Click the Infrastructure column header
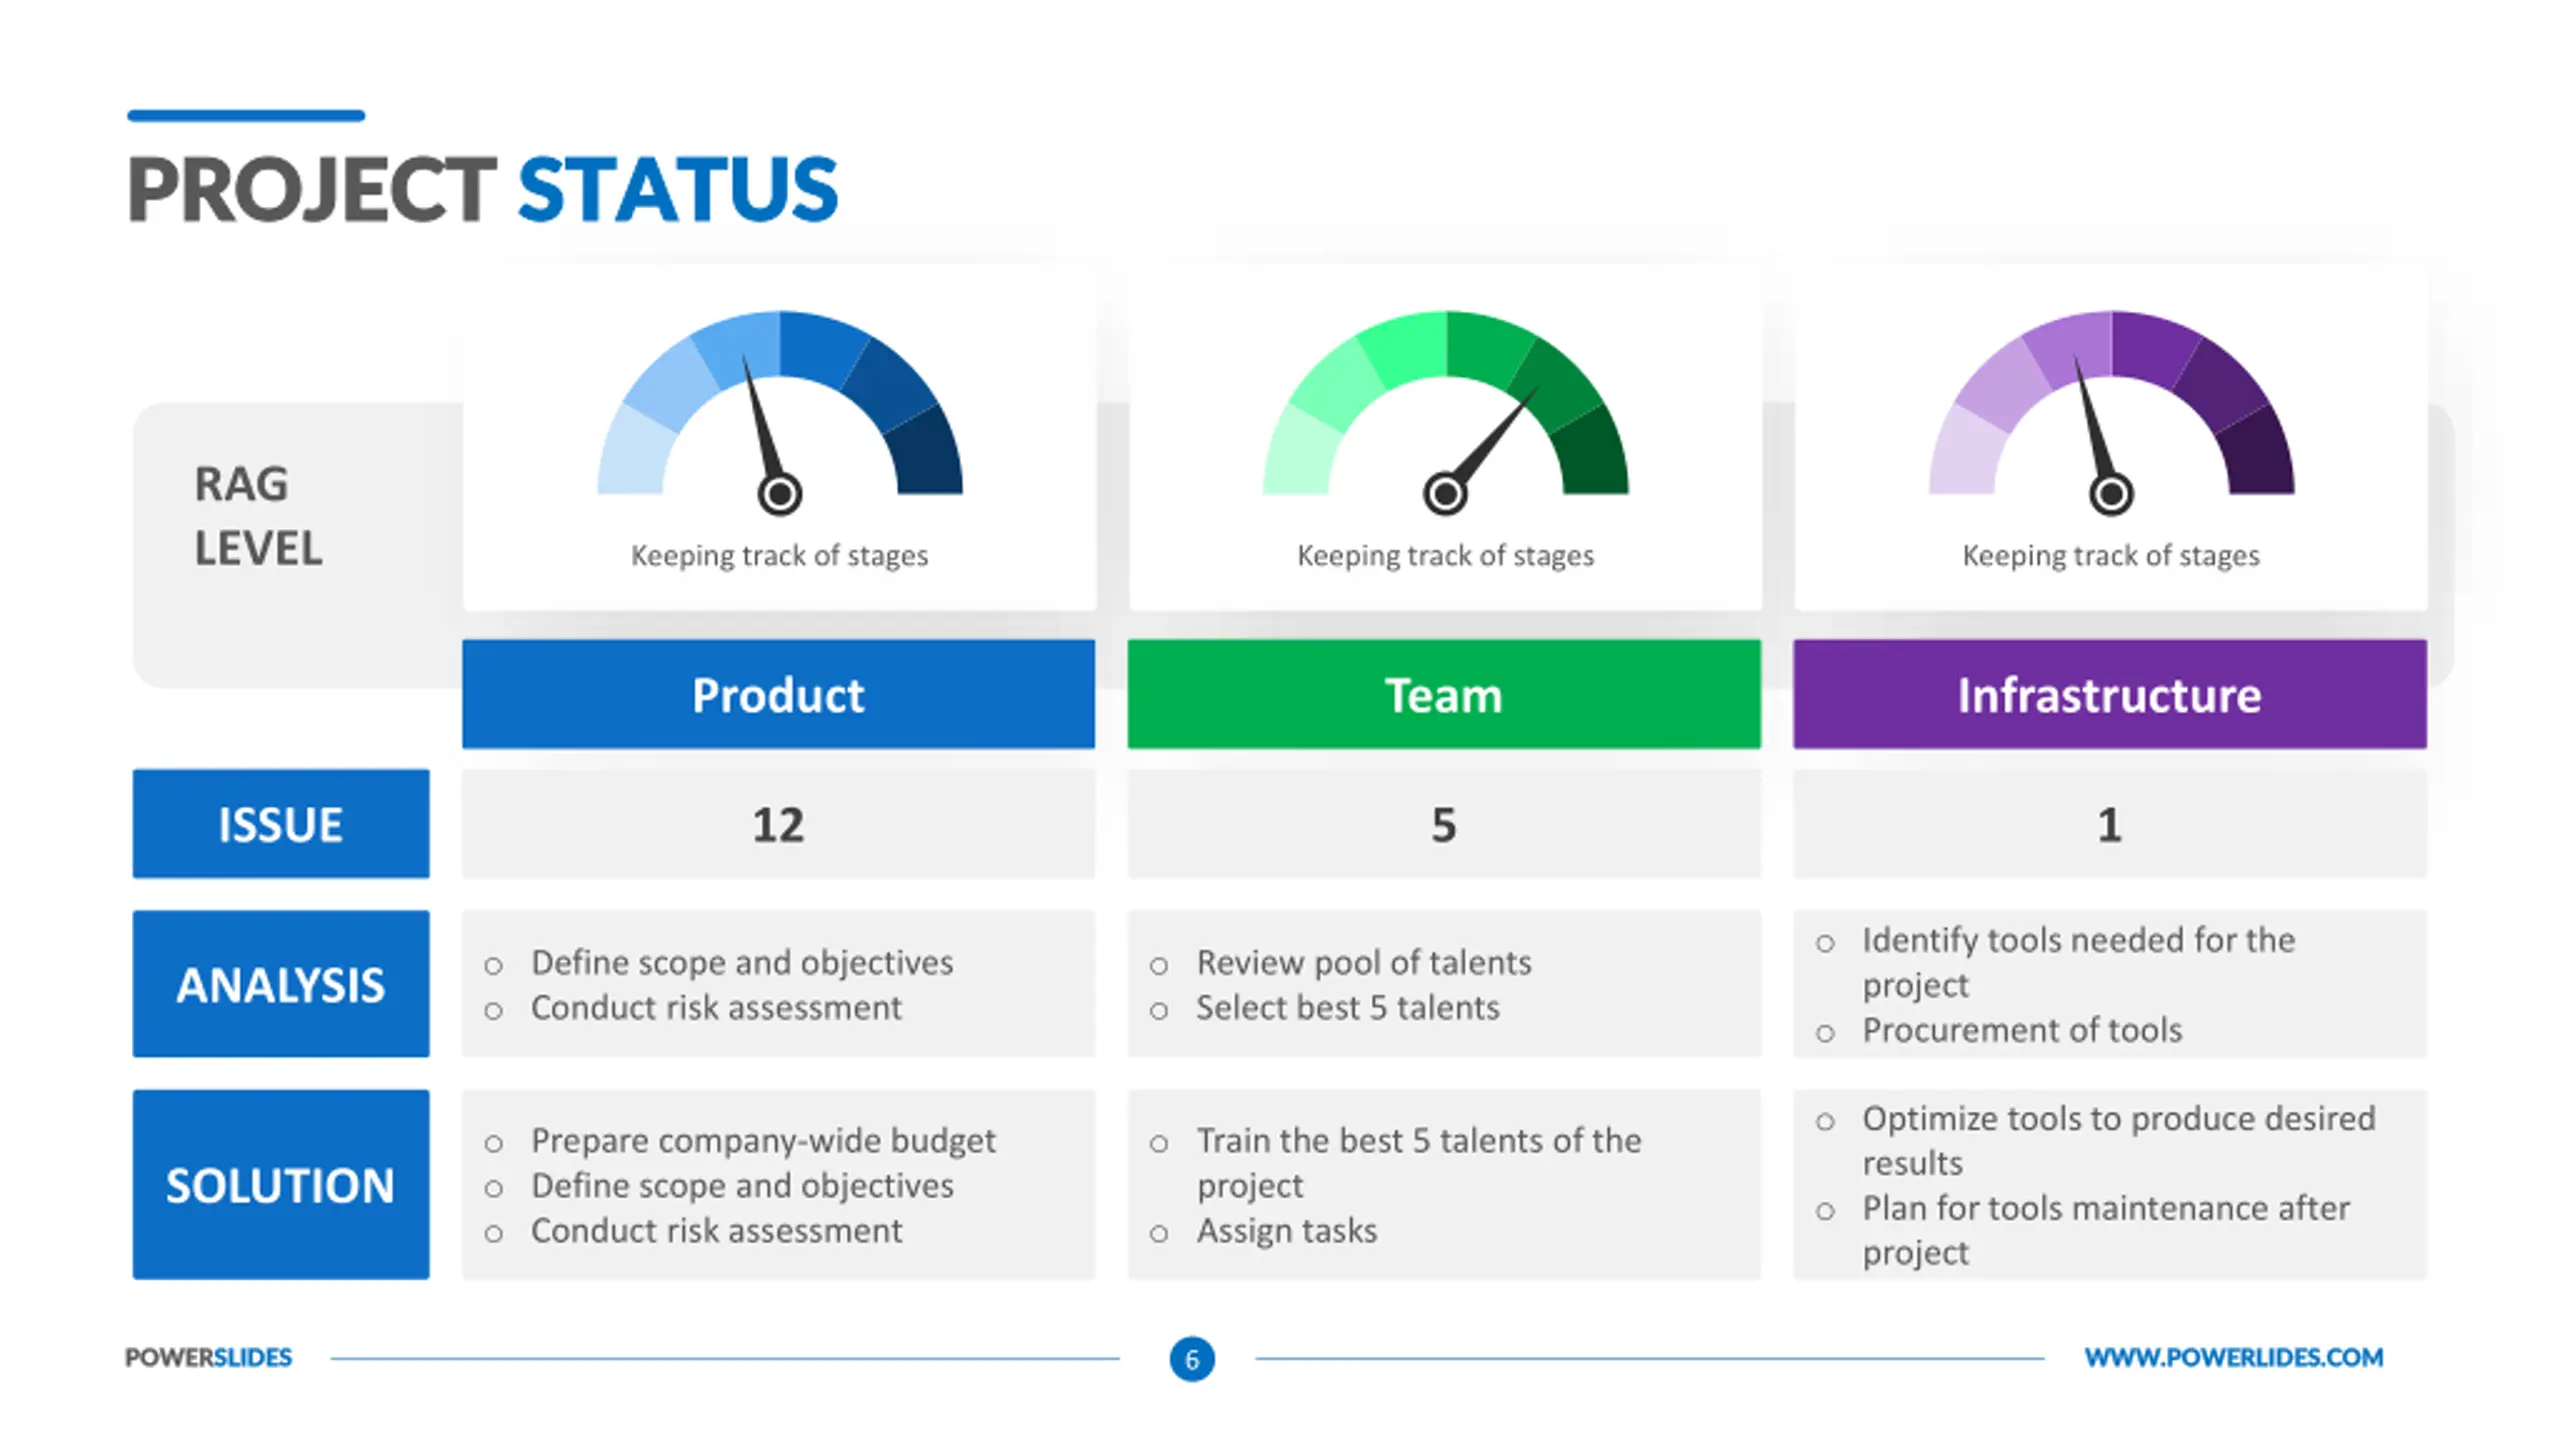 click(x=2109, y=694)
